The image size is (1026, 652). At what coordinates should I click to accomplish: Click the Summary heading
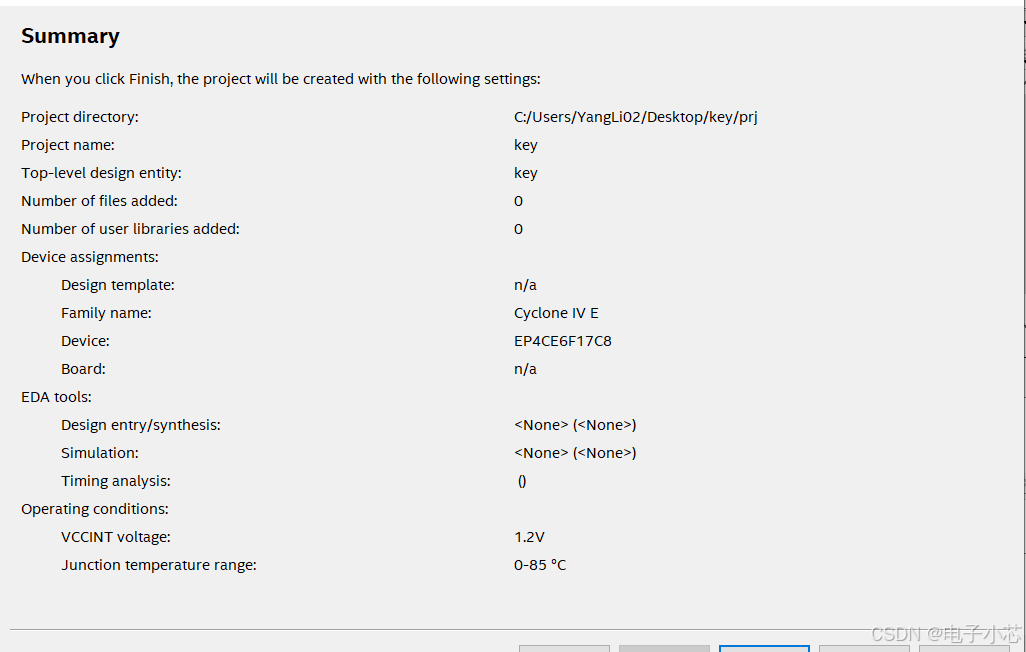(70, 36)
